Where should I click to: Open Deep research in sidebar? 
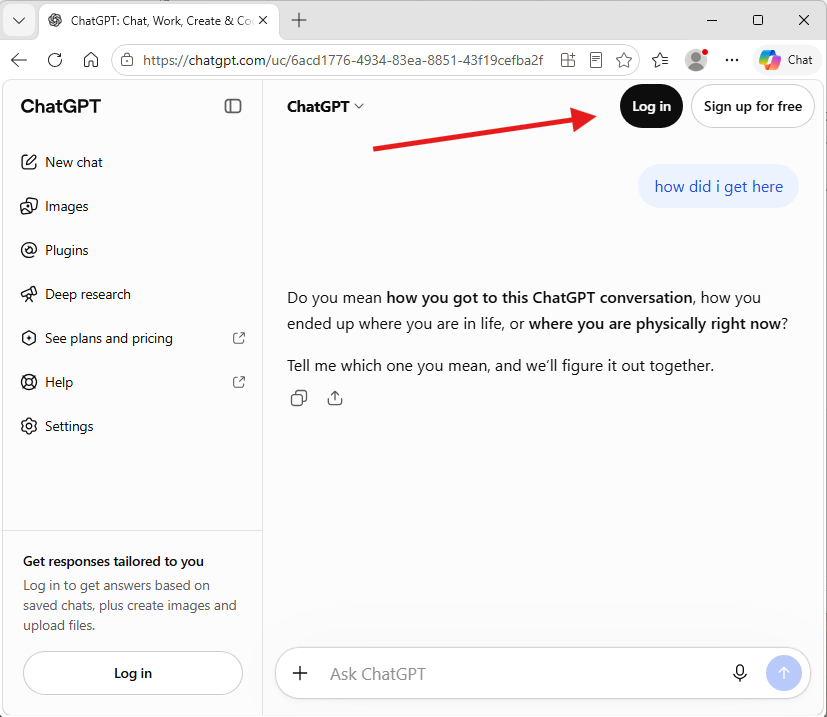[x=75, y=294]
